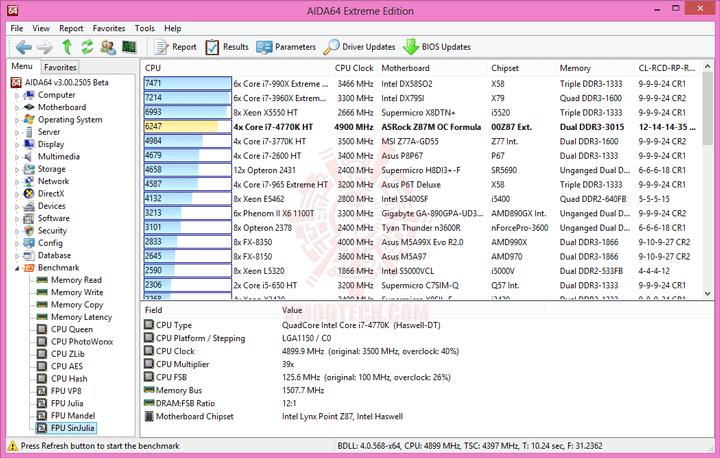Select FPU SinJulia benchmark
The image size is (720, 458).
[72, 428]
